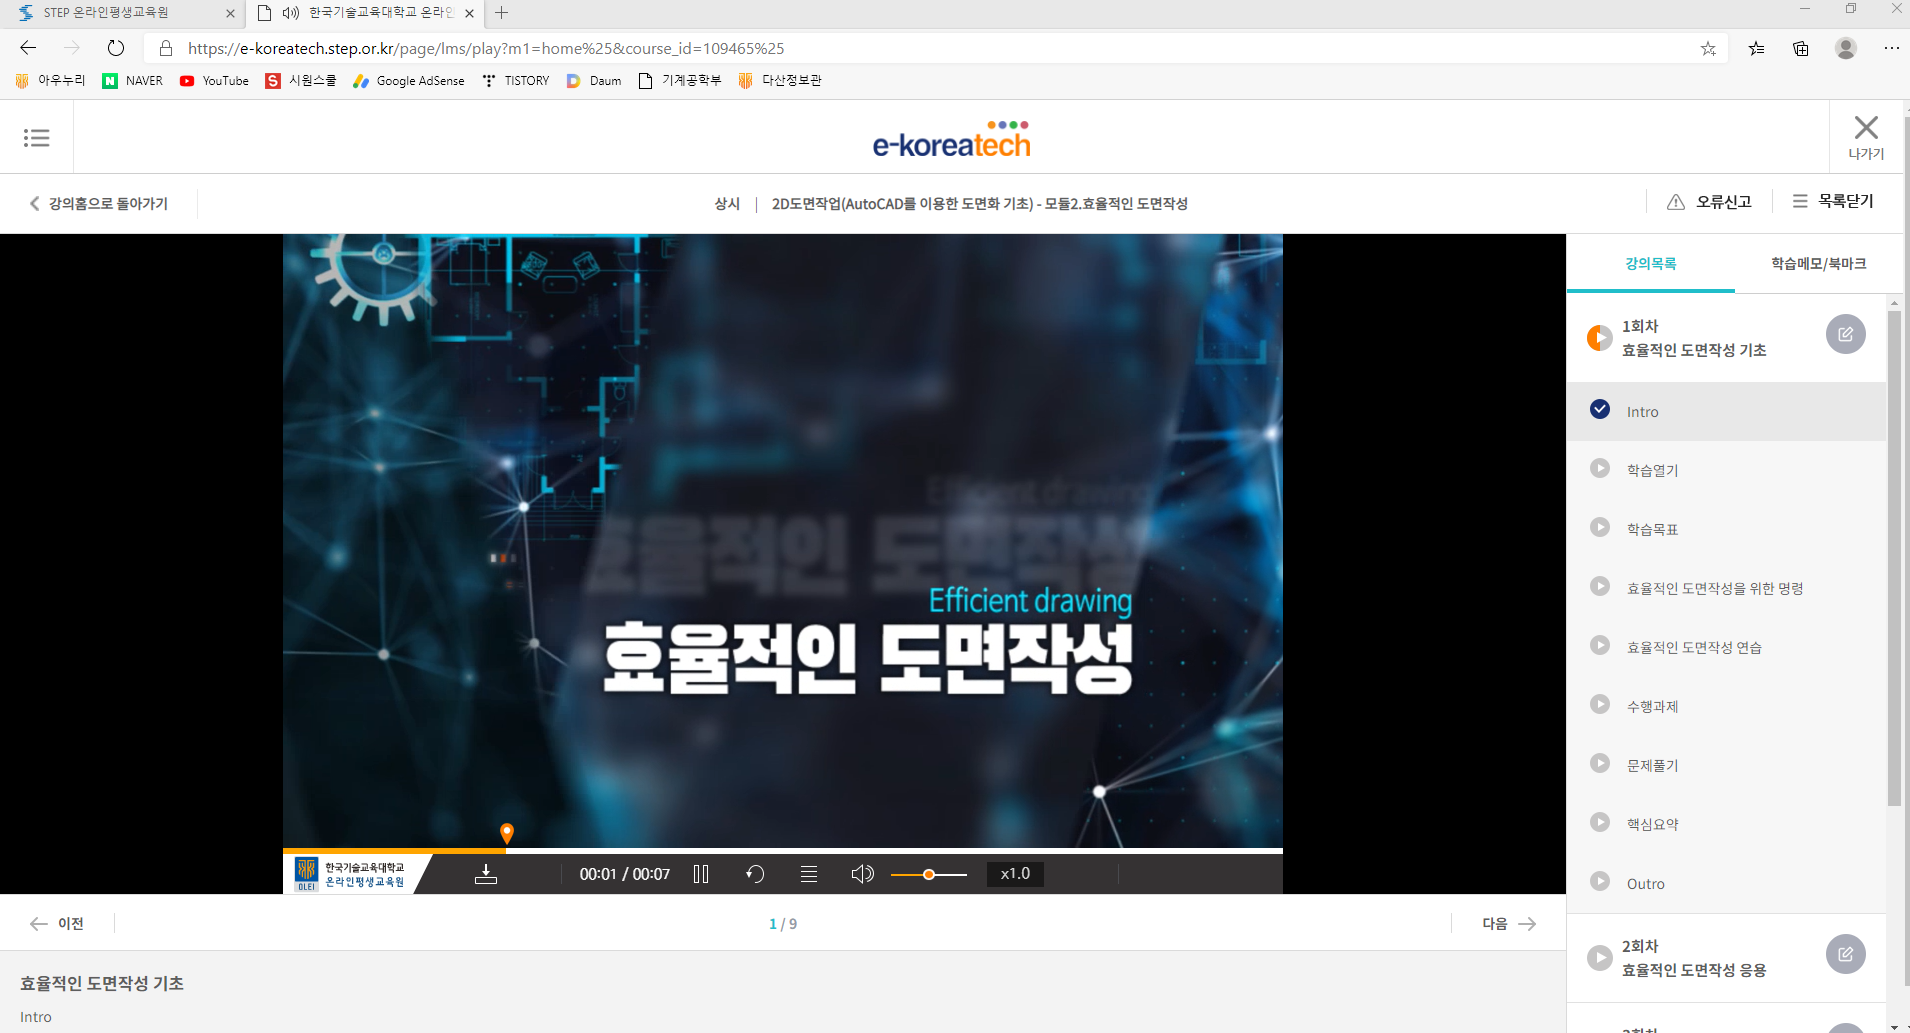Click the orange bookmark marker on timeline
Image resolution: width=1910 pixels, height=1033 pixels.
pyautogui.click(x=507, y=833)
